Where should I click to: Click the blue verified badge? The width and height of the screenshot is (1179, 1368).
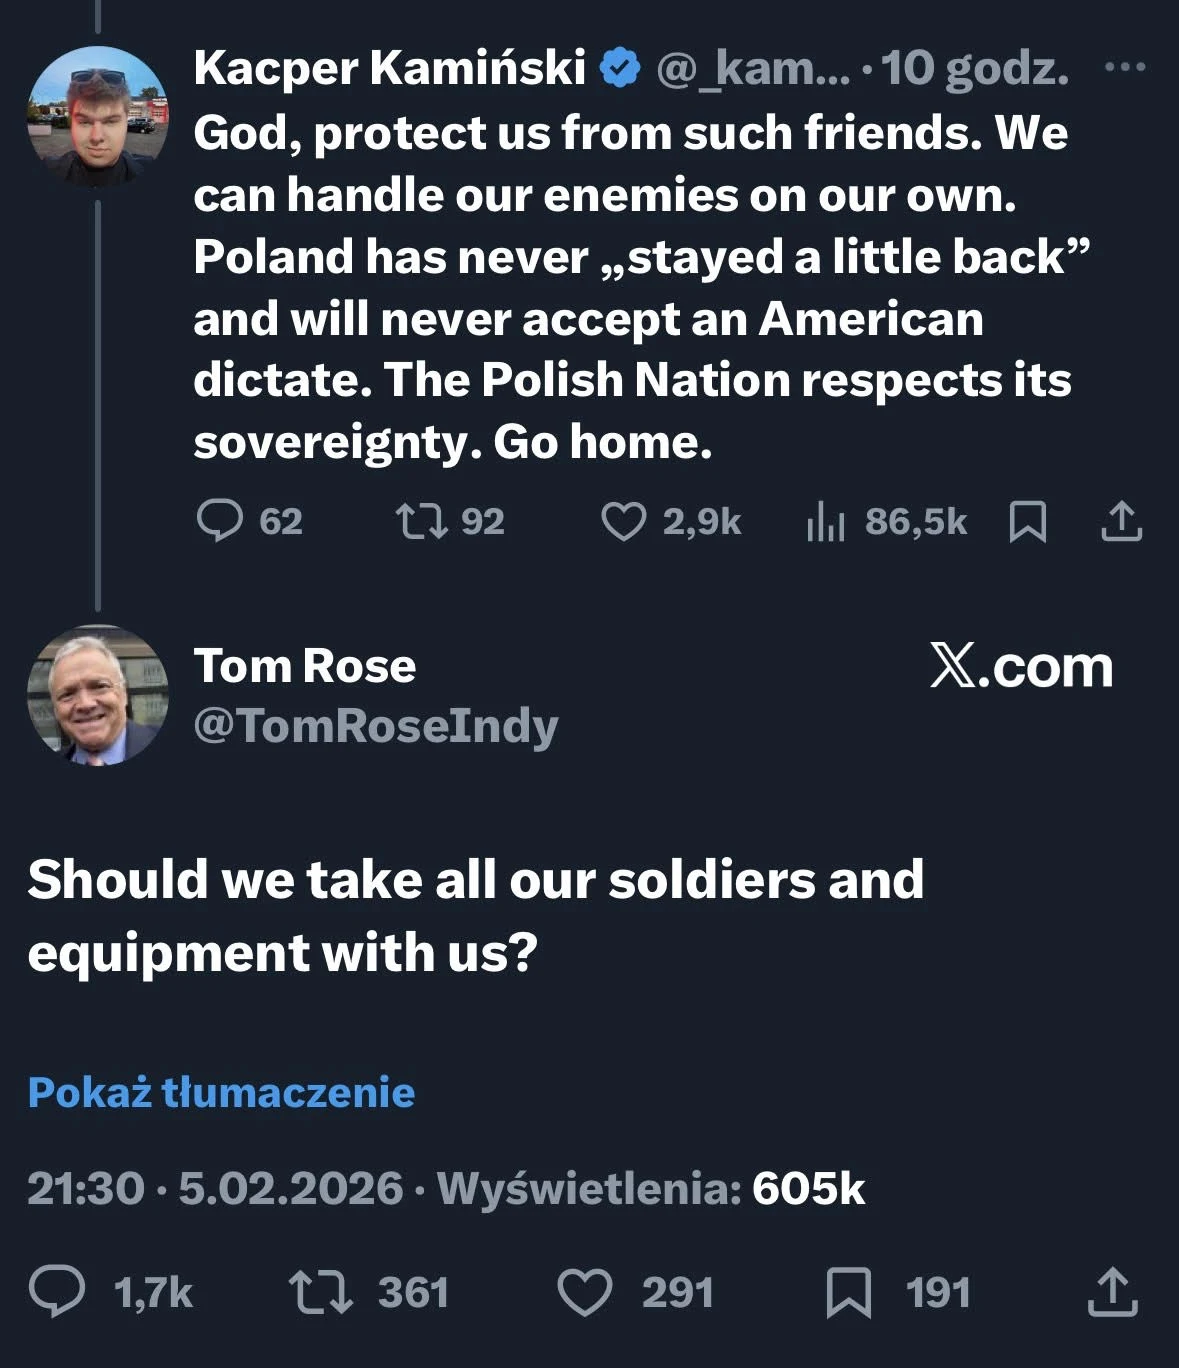[620, 68]
